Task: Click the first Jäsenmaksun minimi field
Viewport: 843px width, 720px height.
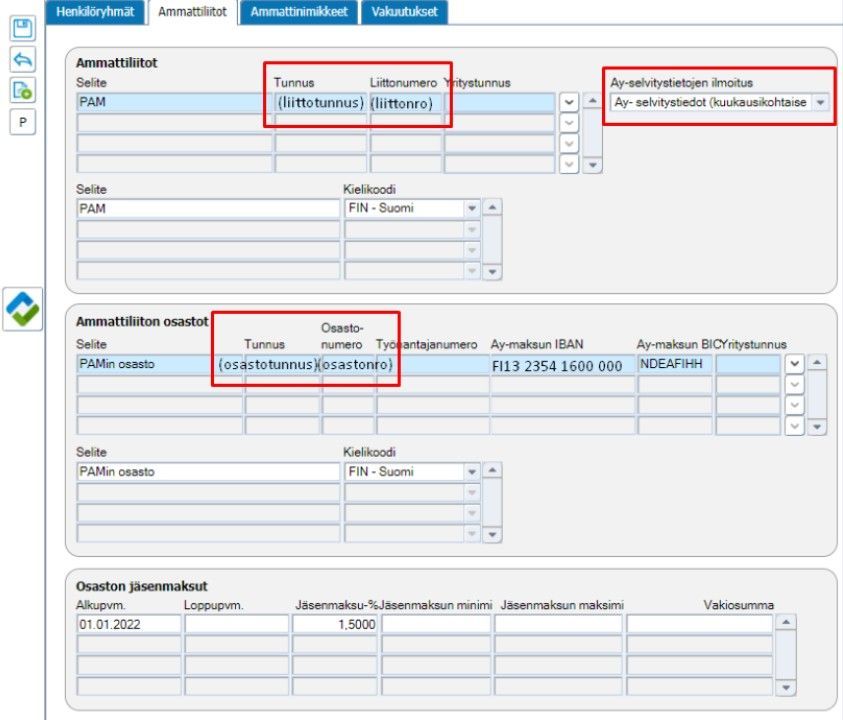Action: pyautogui.click(x=436, y=624)
